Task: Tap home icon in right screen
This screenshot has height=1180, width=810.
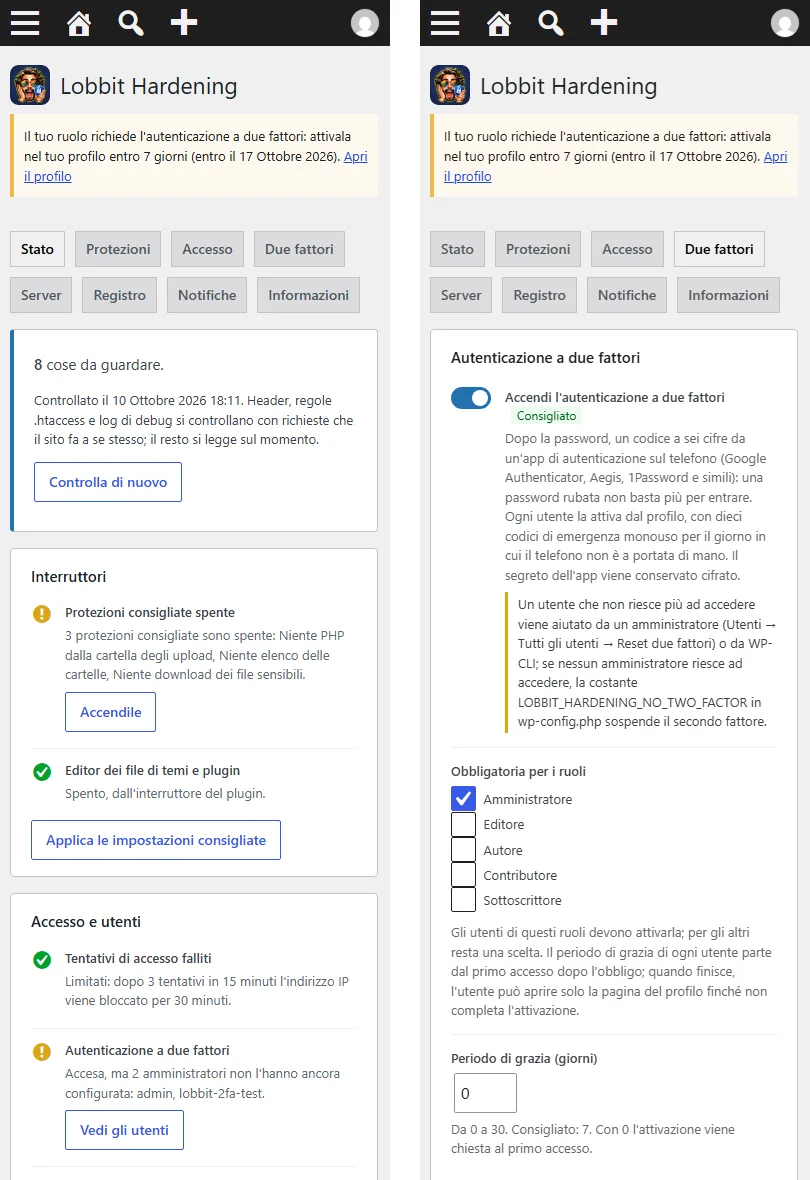Action: tap(499, 23)
